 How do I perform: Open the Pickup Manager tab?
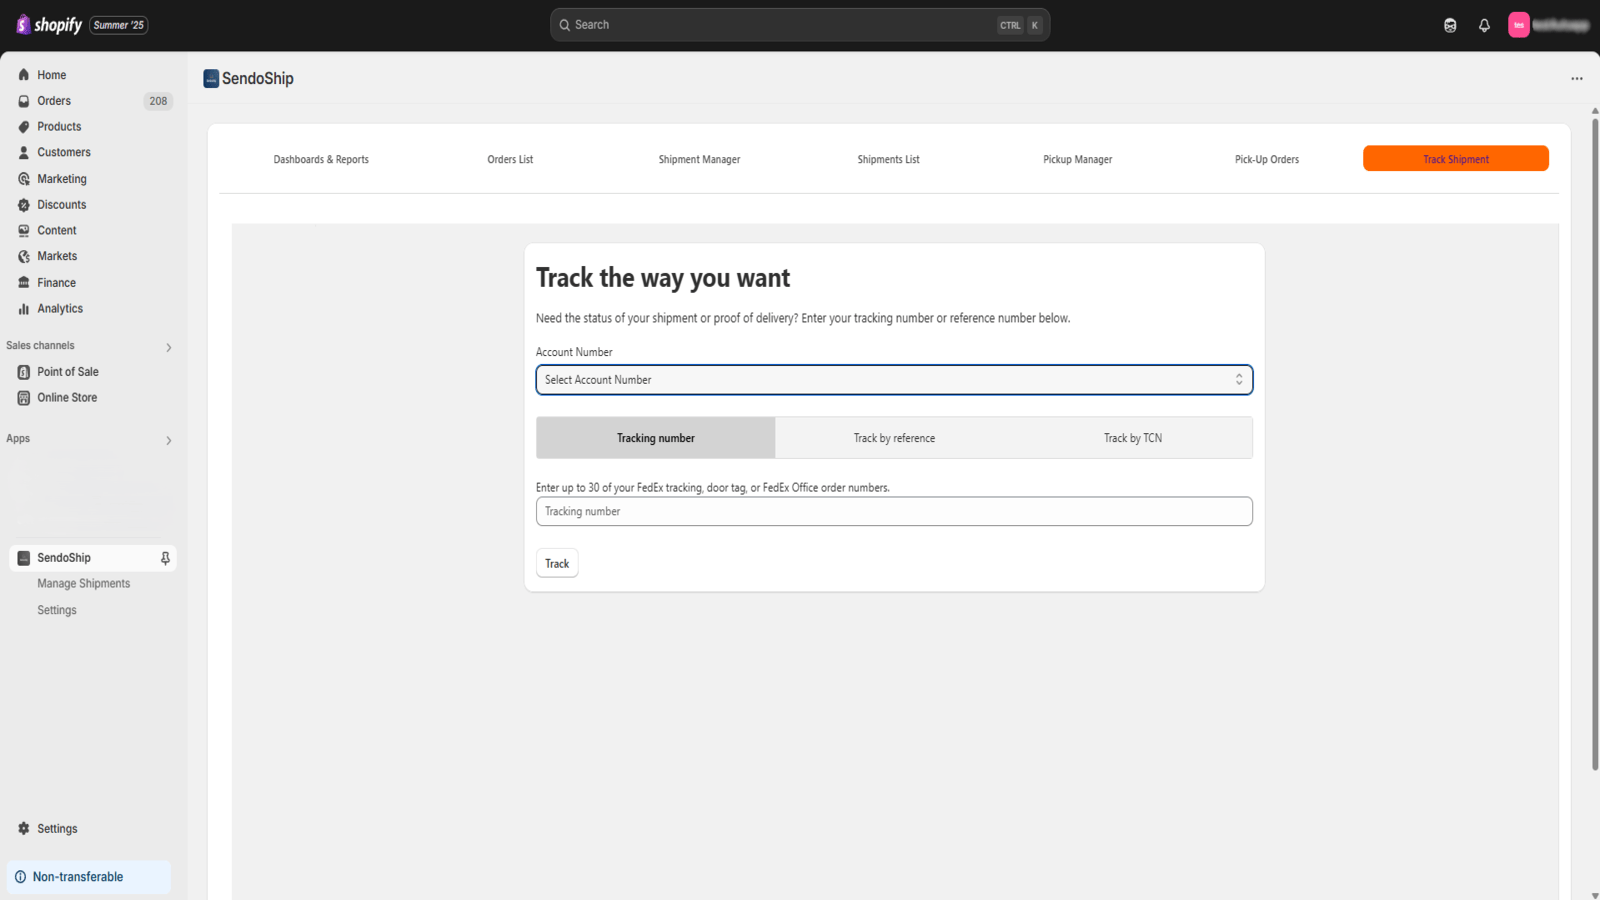(x=1077, y=160)
